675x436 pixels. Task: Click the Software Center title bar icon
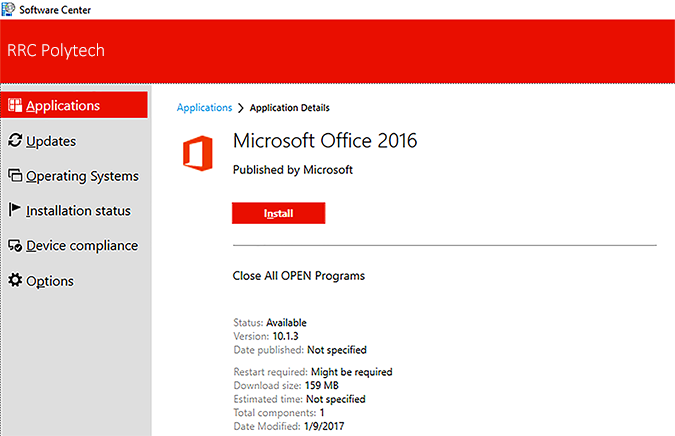(8, 9)
